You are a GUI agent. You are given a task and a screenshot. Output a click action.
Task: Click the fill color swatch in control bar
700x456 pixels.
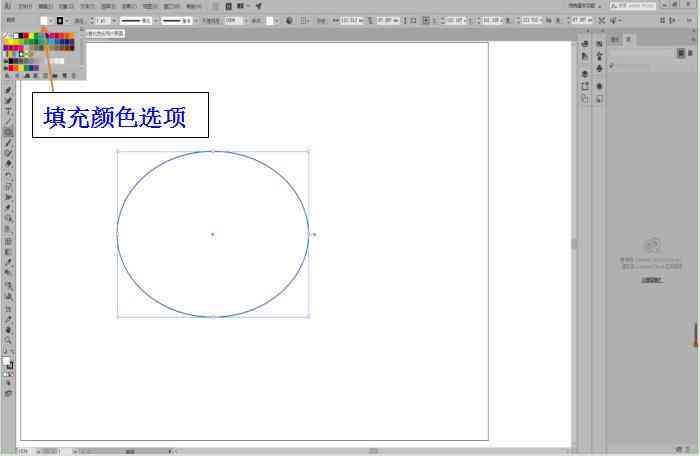click(44, 21)
